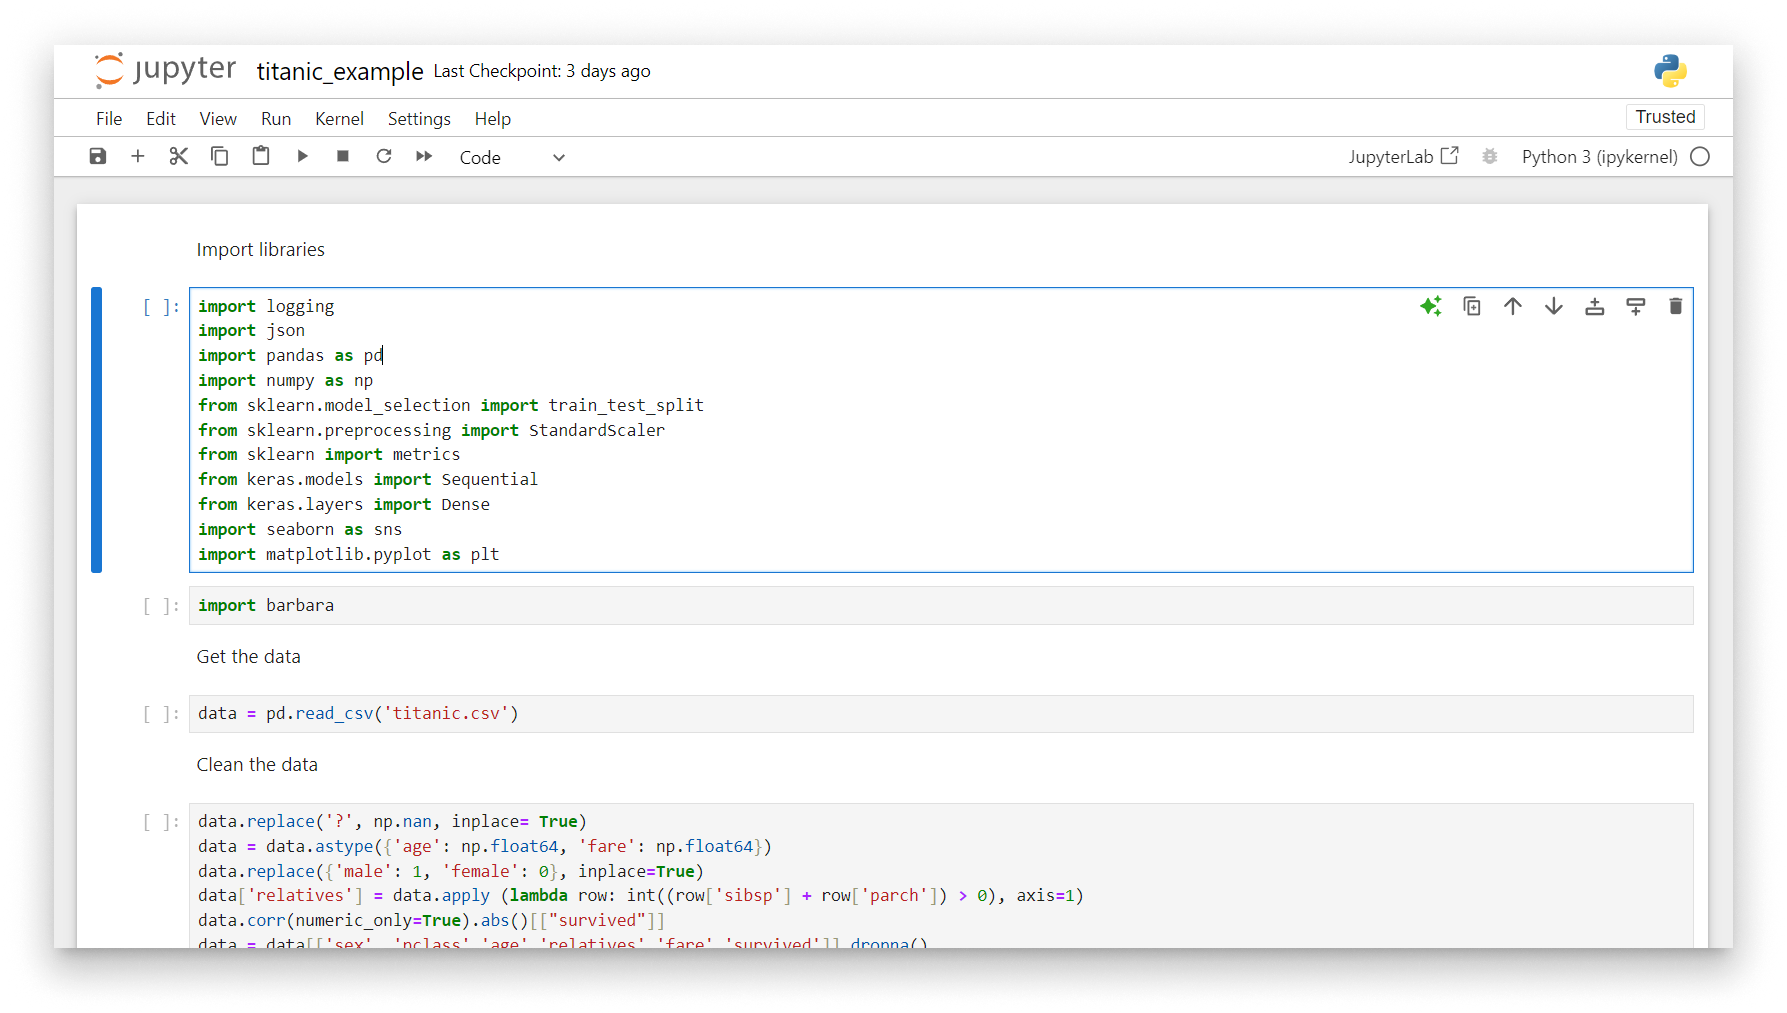Restart kernel and run all cells

pyautogui.click(x=423, y=156)
